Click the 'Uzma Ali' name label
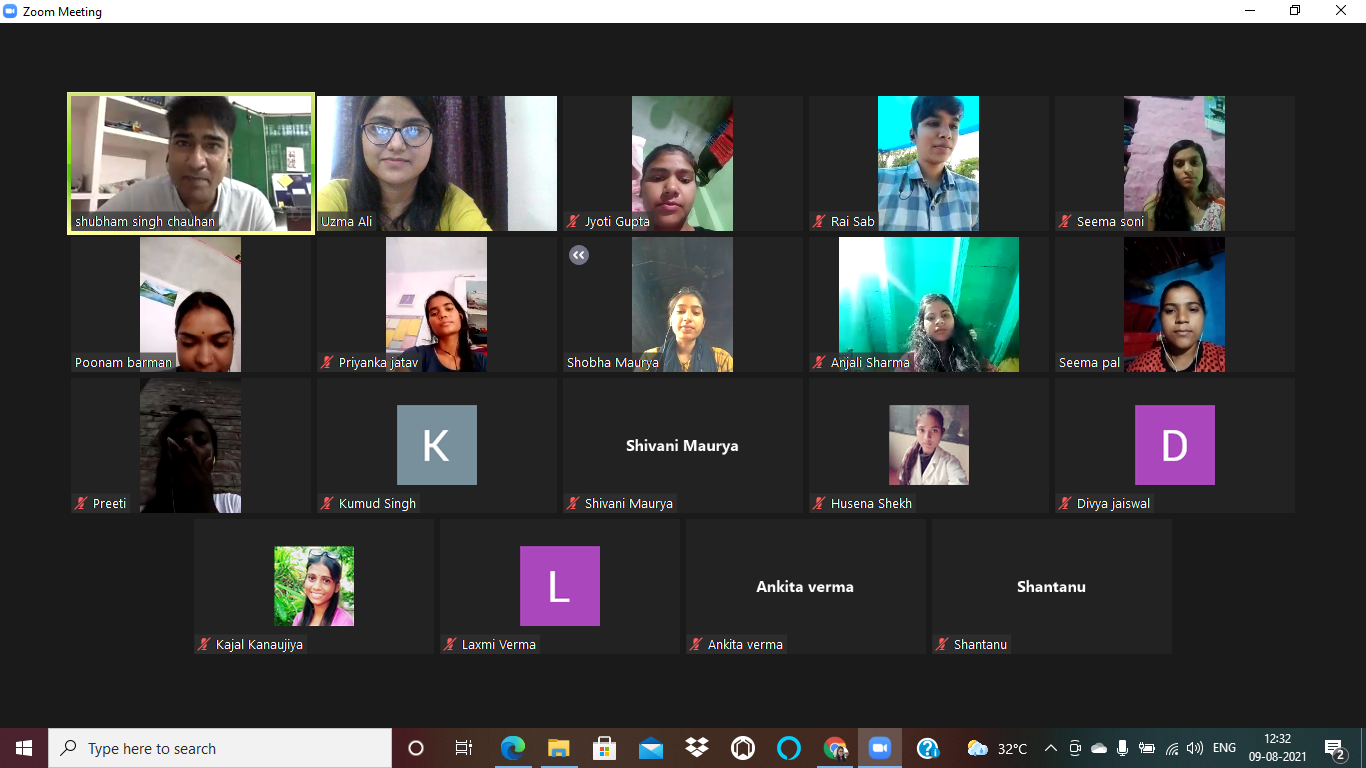This screenshot has width=1366, height=768. [347, 222]
